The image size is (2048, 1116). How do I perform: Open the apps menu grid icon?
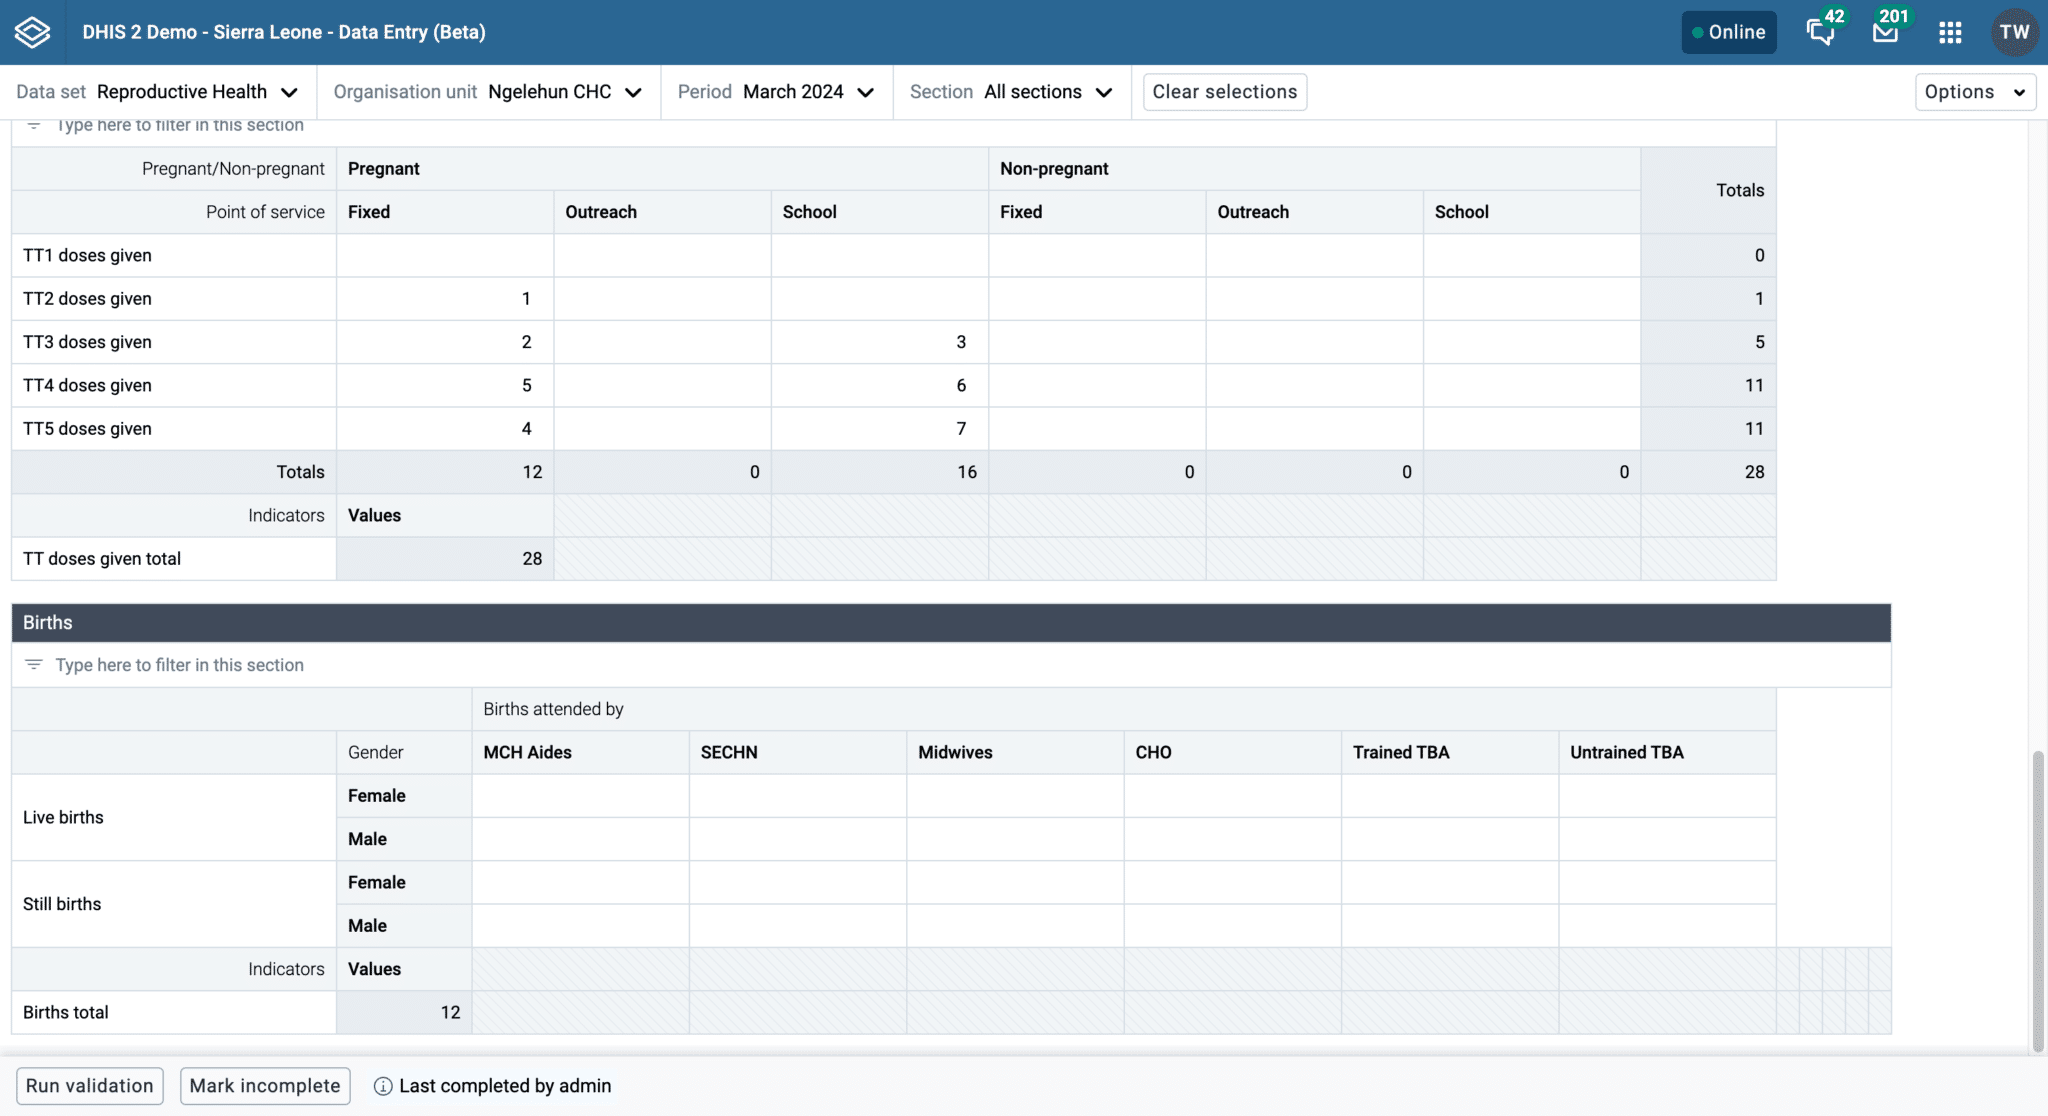(x=1950, y=32)
